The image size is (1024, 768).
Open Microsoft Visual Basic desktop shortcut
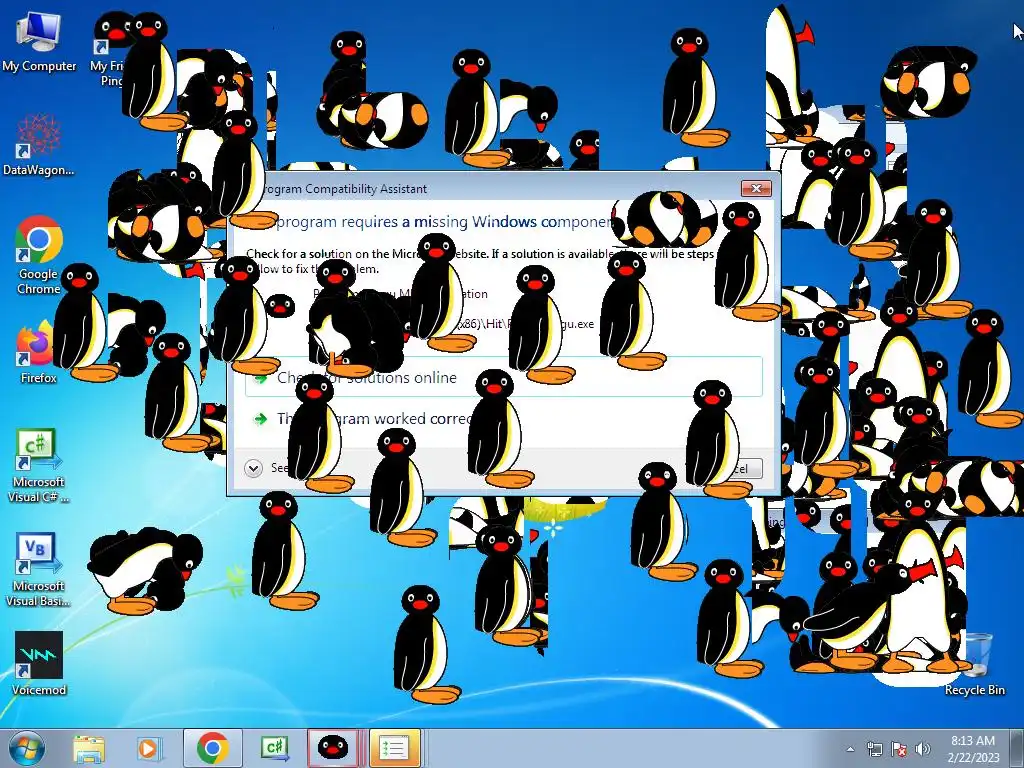click(39, 570)
